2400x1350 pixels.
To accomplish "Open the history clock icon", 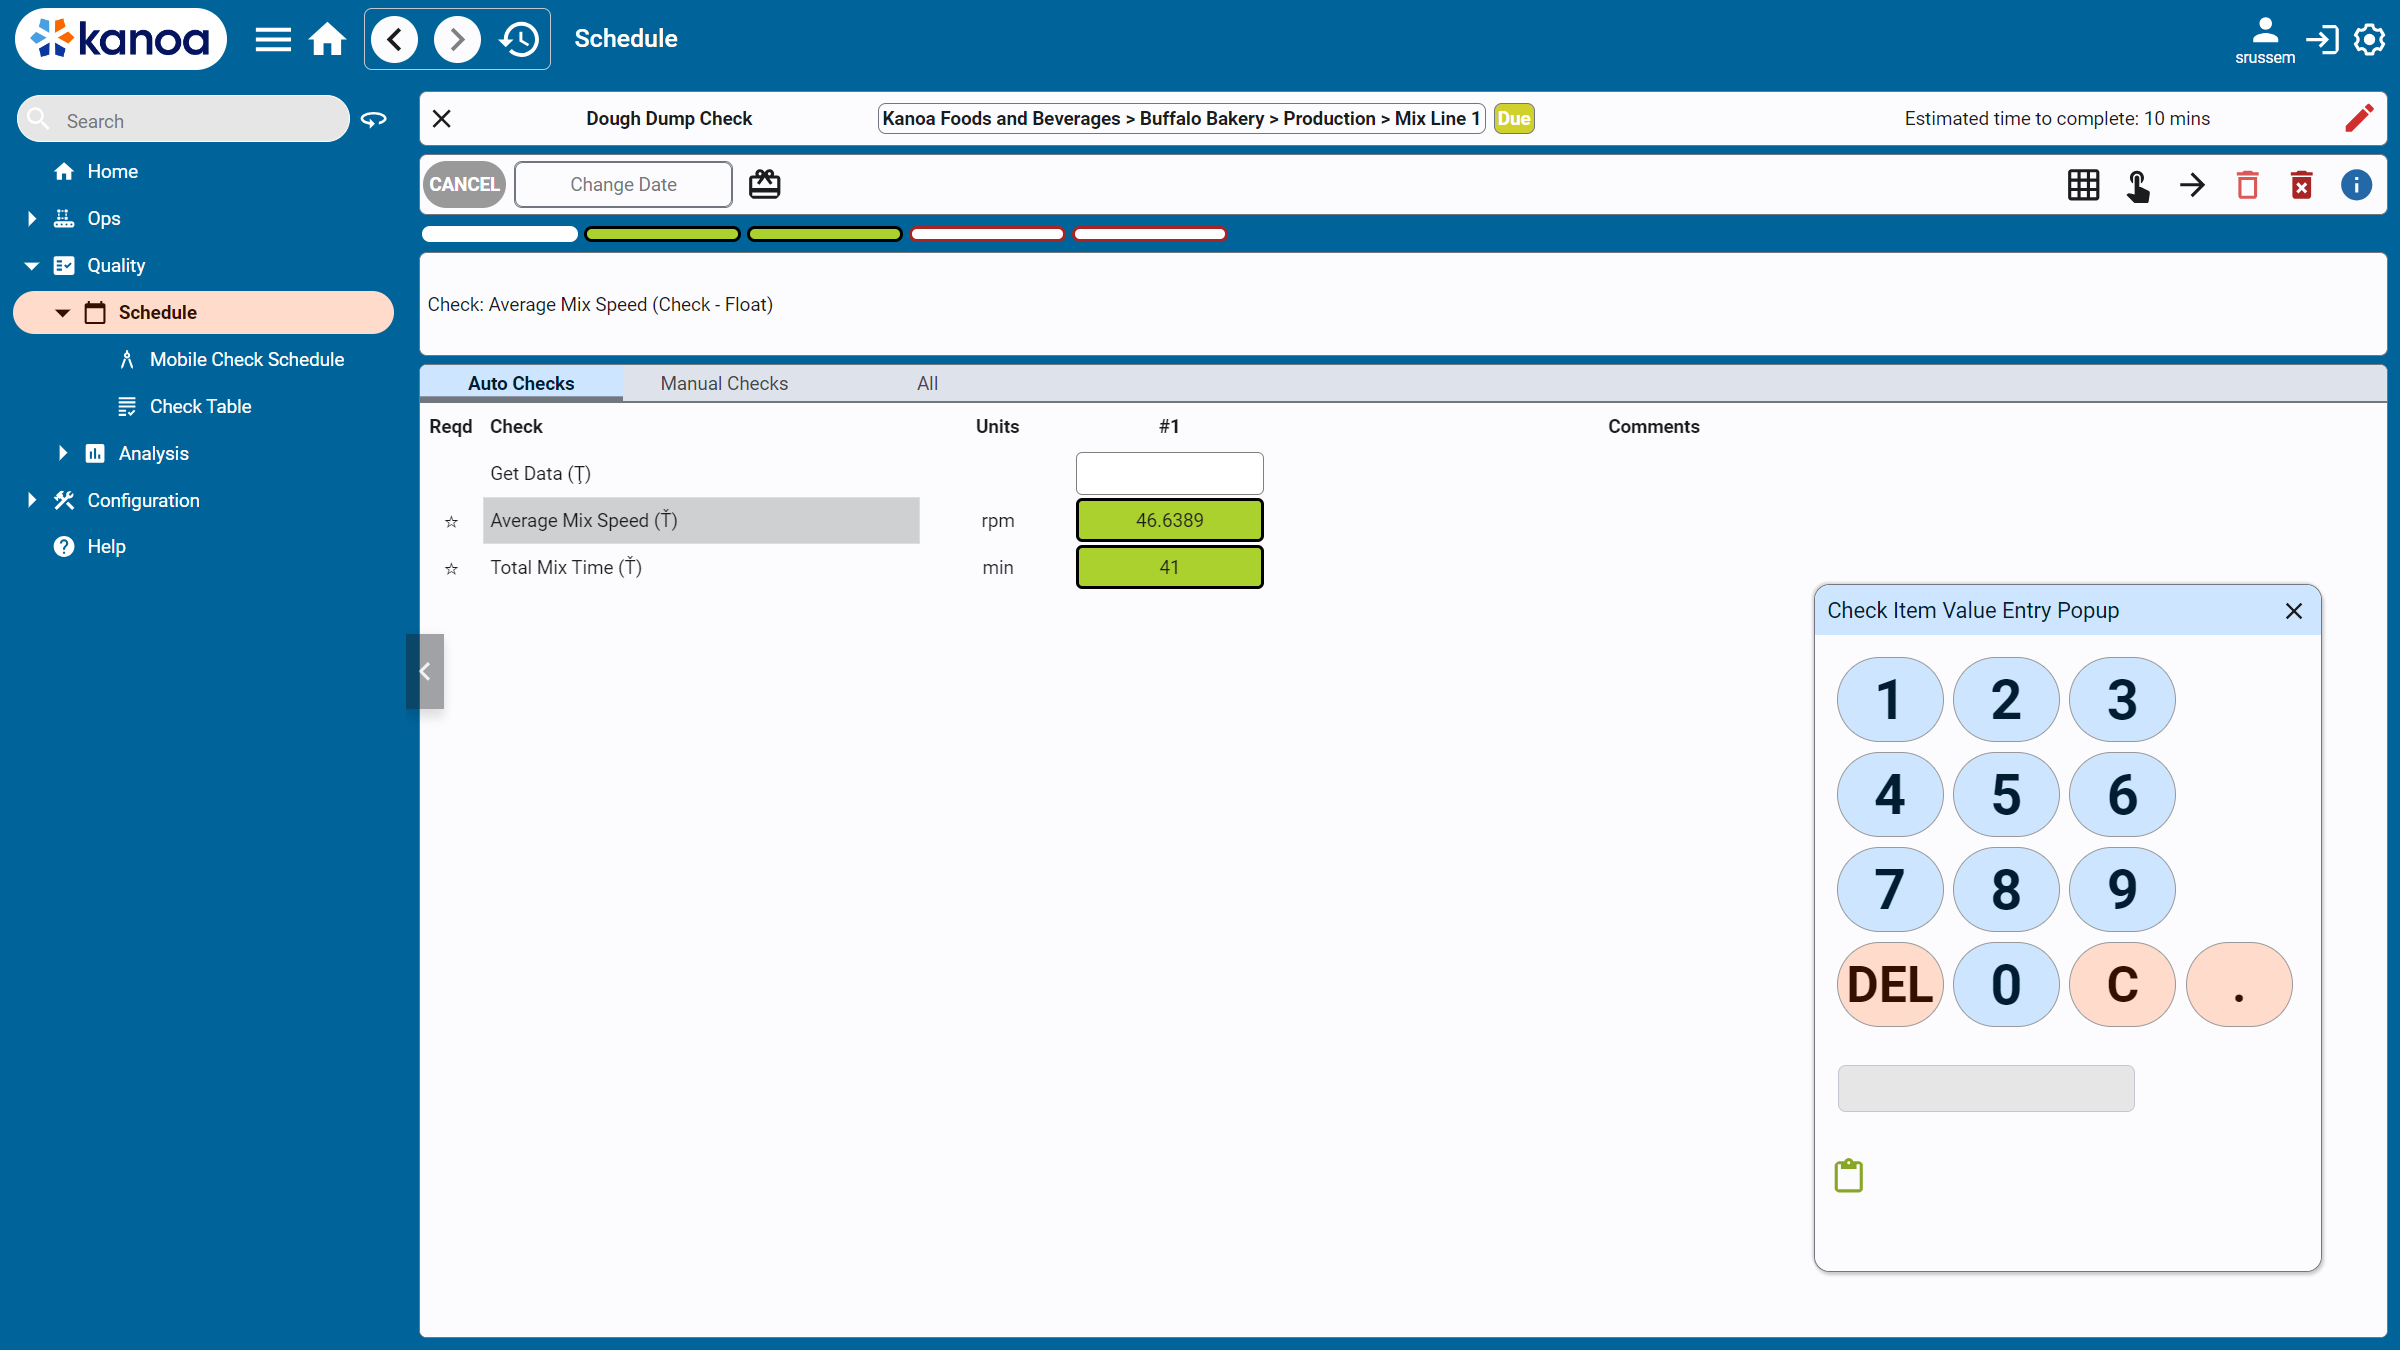I will [520, 39].
